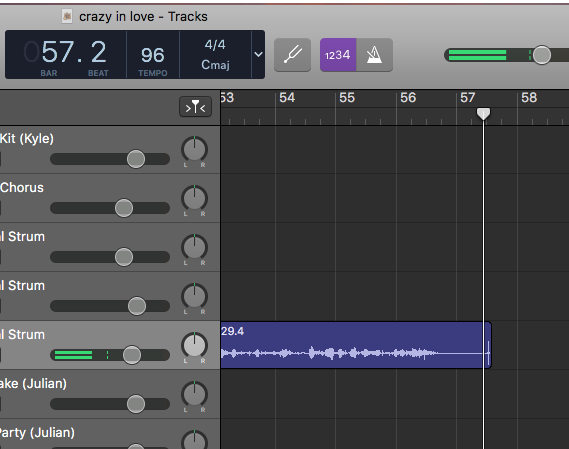The height and width of the screenshot is (449, 569).
Task: Click bar 55 in the timeline ruler
Action: (x=347, y=98)
